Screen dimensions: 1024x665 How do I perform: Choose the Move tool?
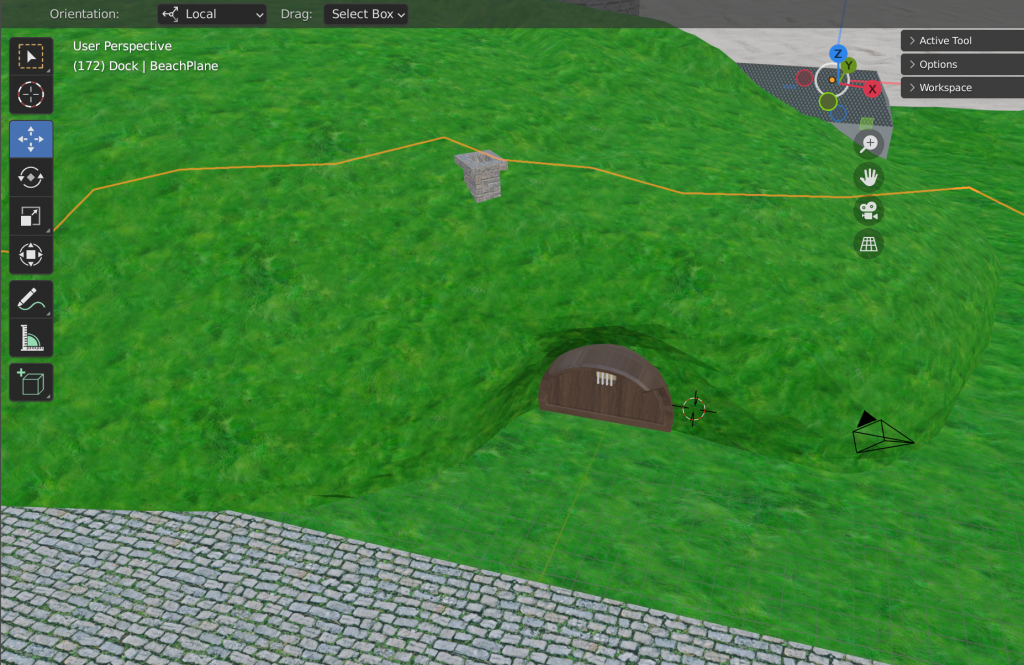(31, 139)
